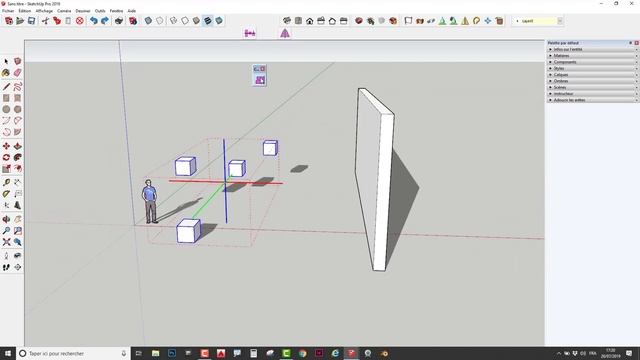The height and width of the screenshot is (360, 640).
Task: Pick the Paint Bucket tool
Action: click(x=6, y=73)
